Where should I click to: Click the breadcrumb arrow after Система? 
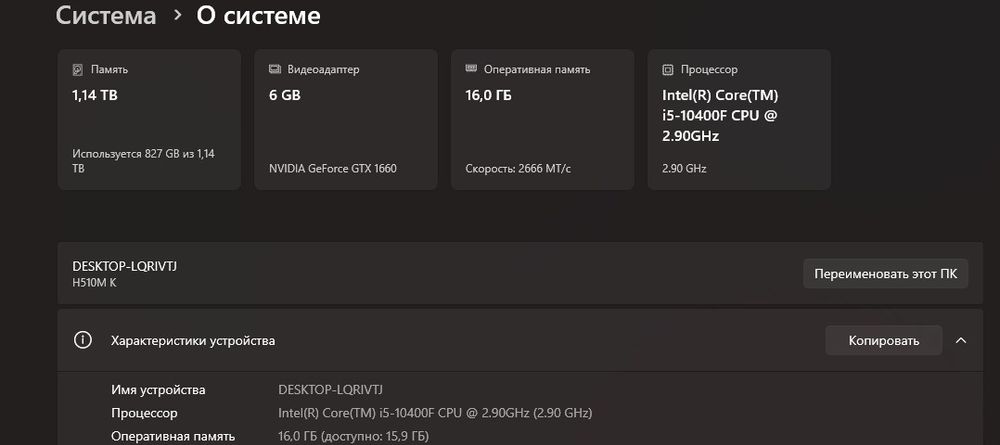tap(177, 16)
